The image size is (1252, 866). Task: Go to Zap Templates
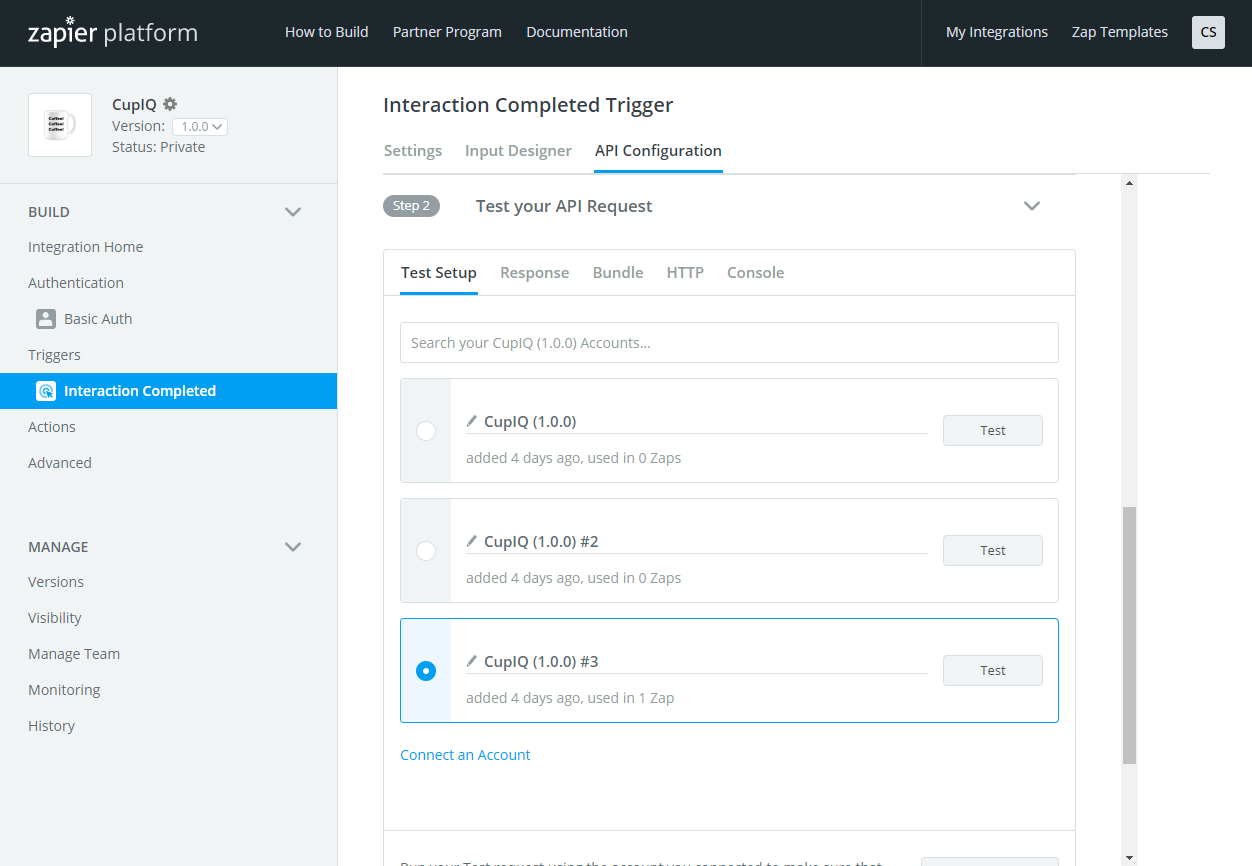(x=1120, y=32)
